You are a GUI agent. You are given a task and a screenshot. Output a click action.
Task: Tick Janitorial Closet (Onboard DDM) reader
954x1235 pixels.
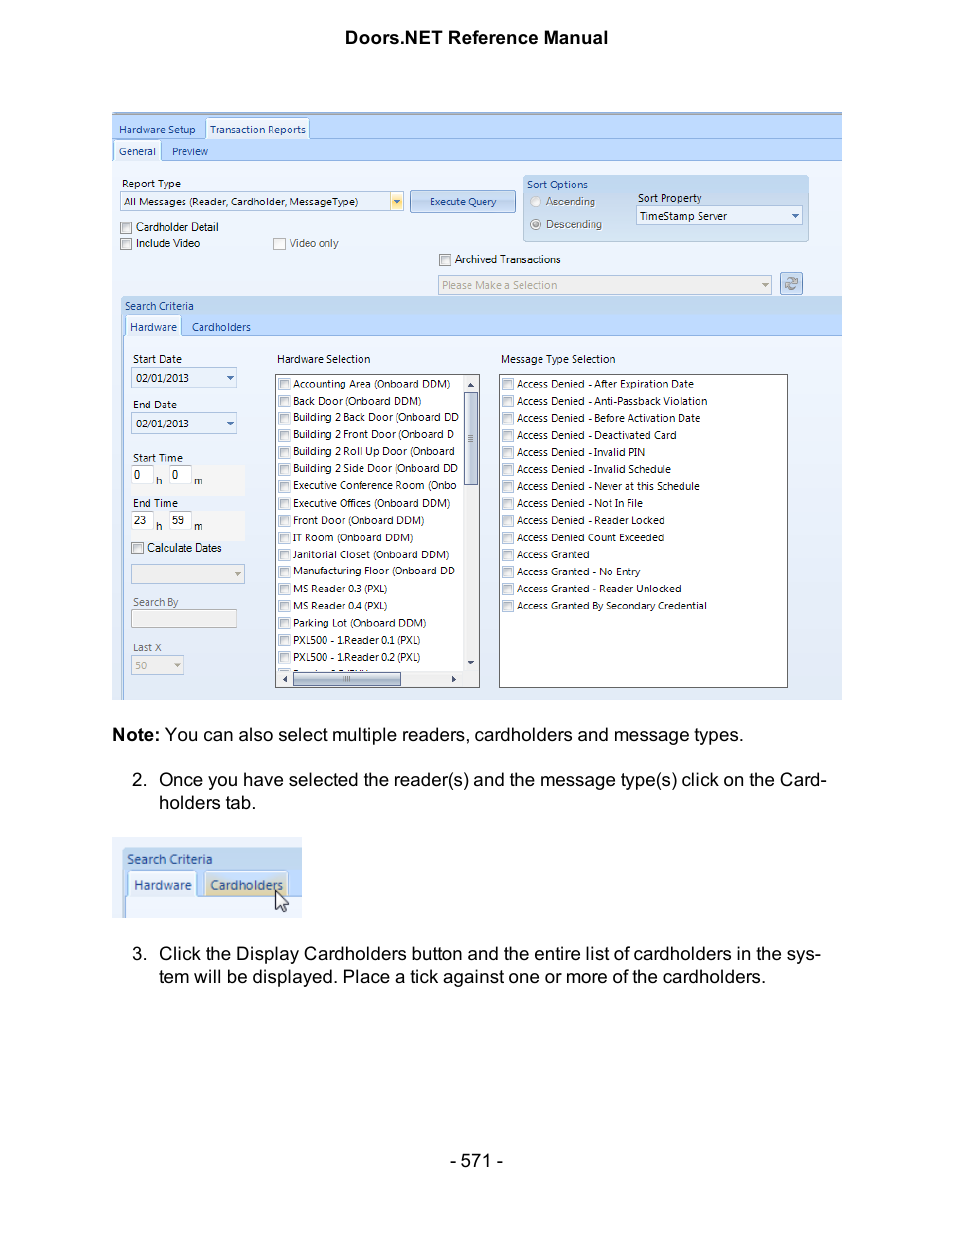(285, 555)
